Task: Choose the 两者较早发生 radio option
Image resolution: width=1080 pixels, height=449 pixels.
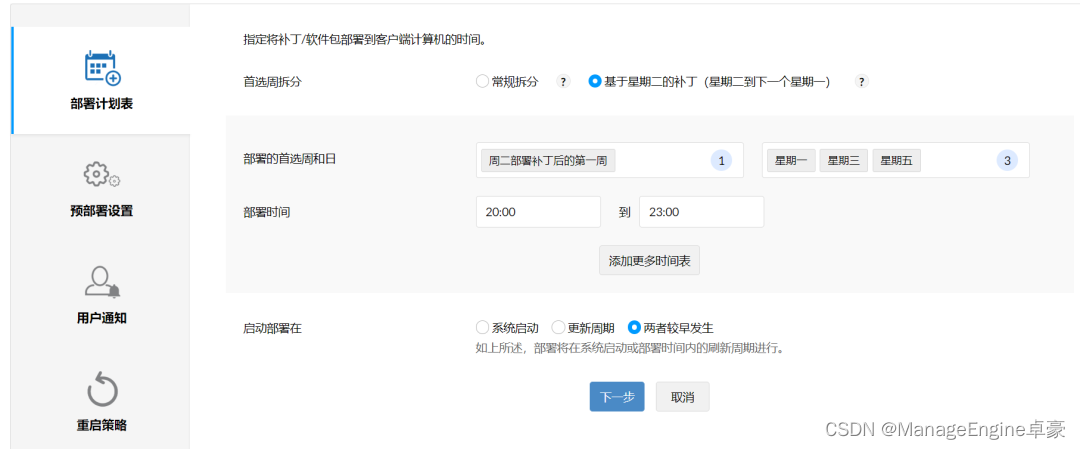Action: [634, 328]
